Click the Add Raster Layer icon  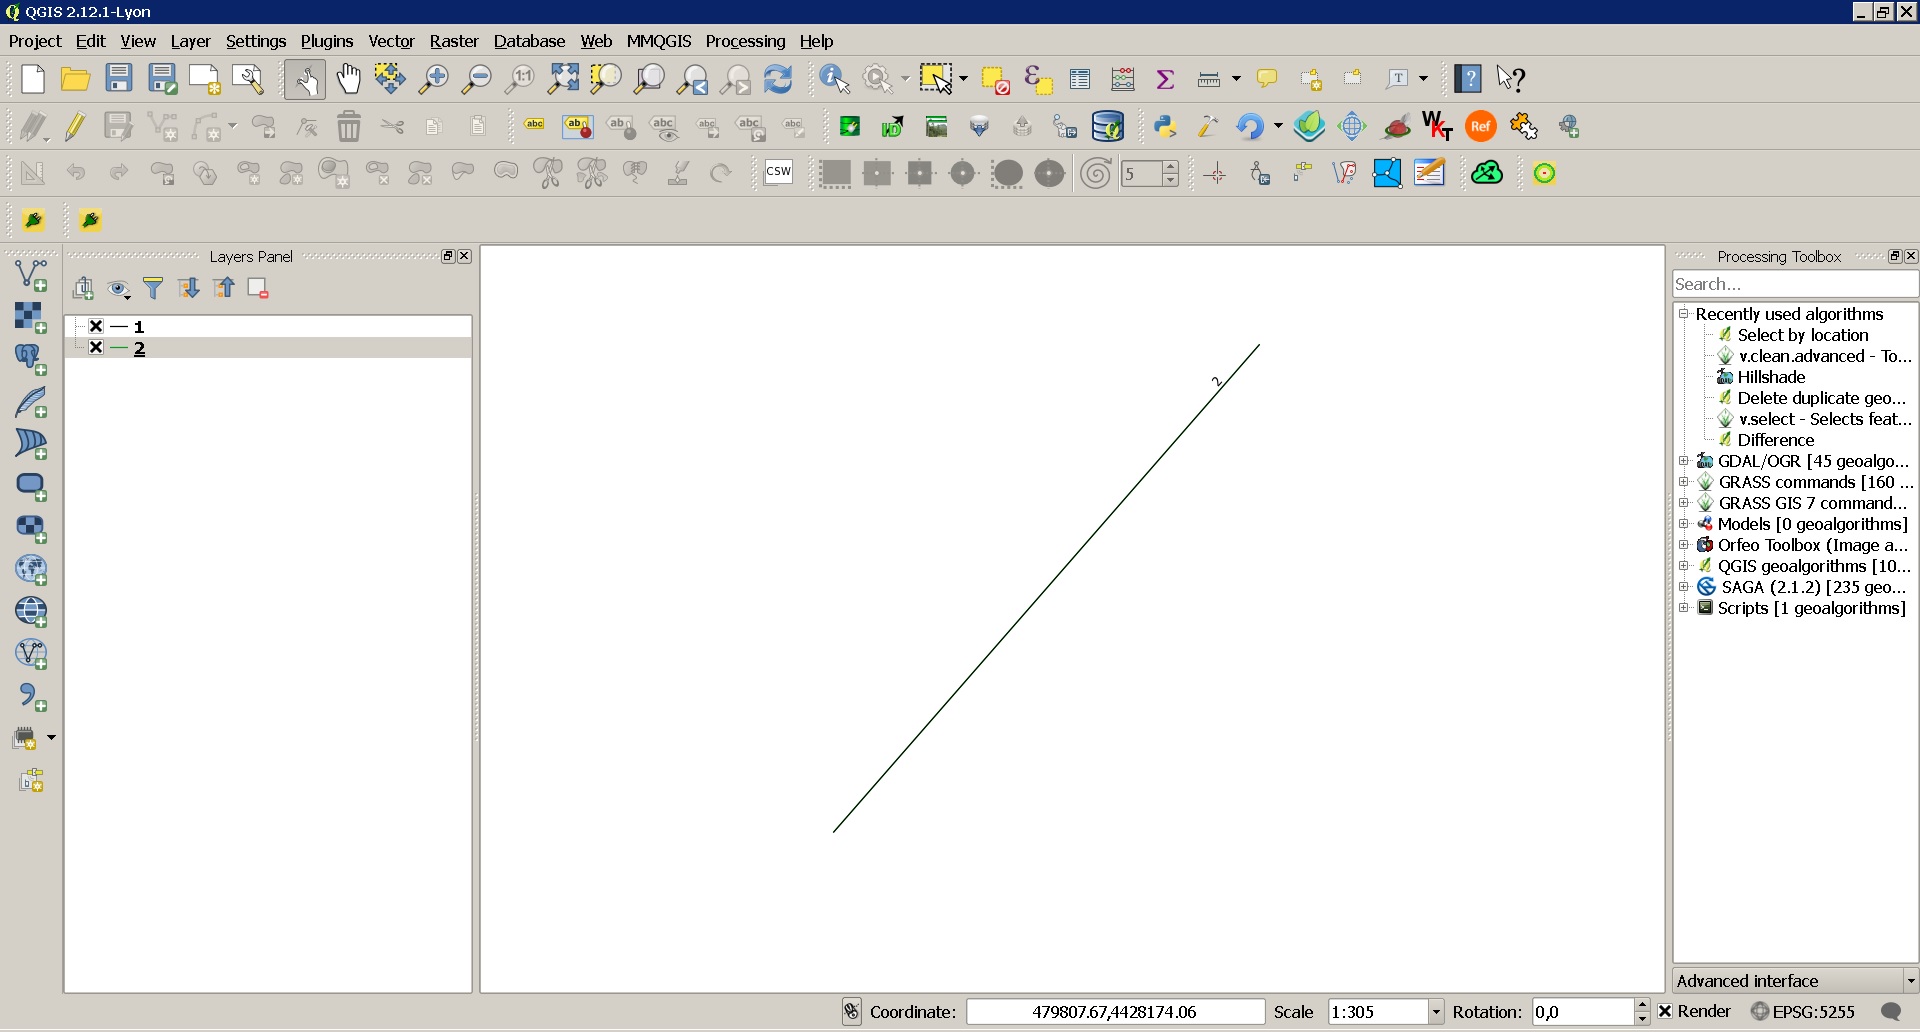(31, 317)
